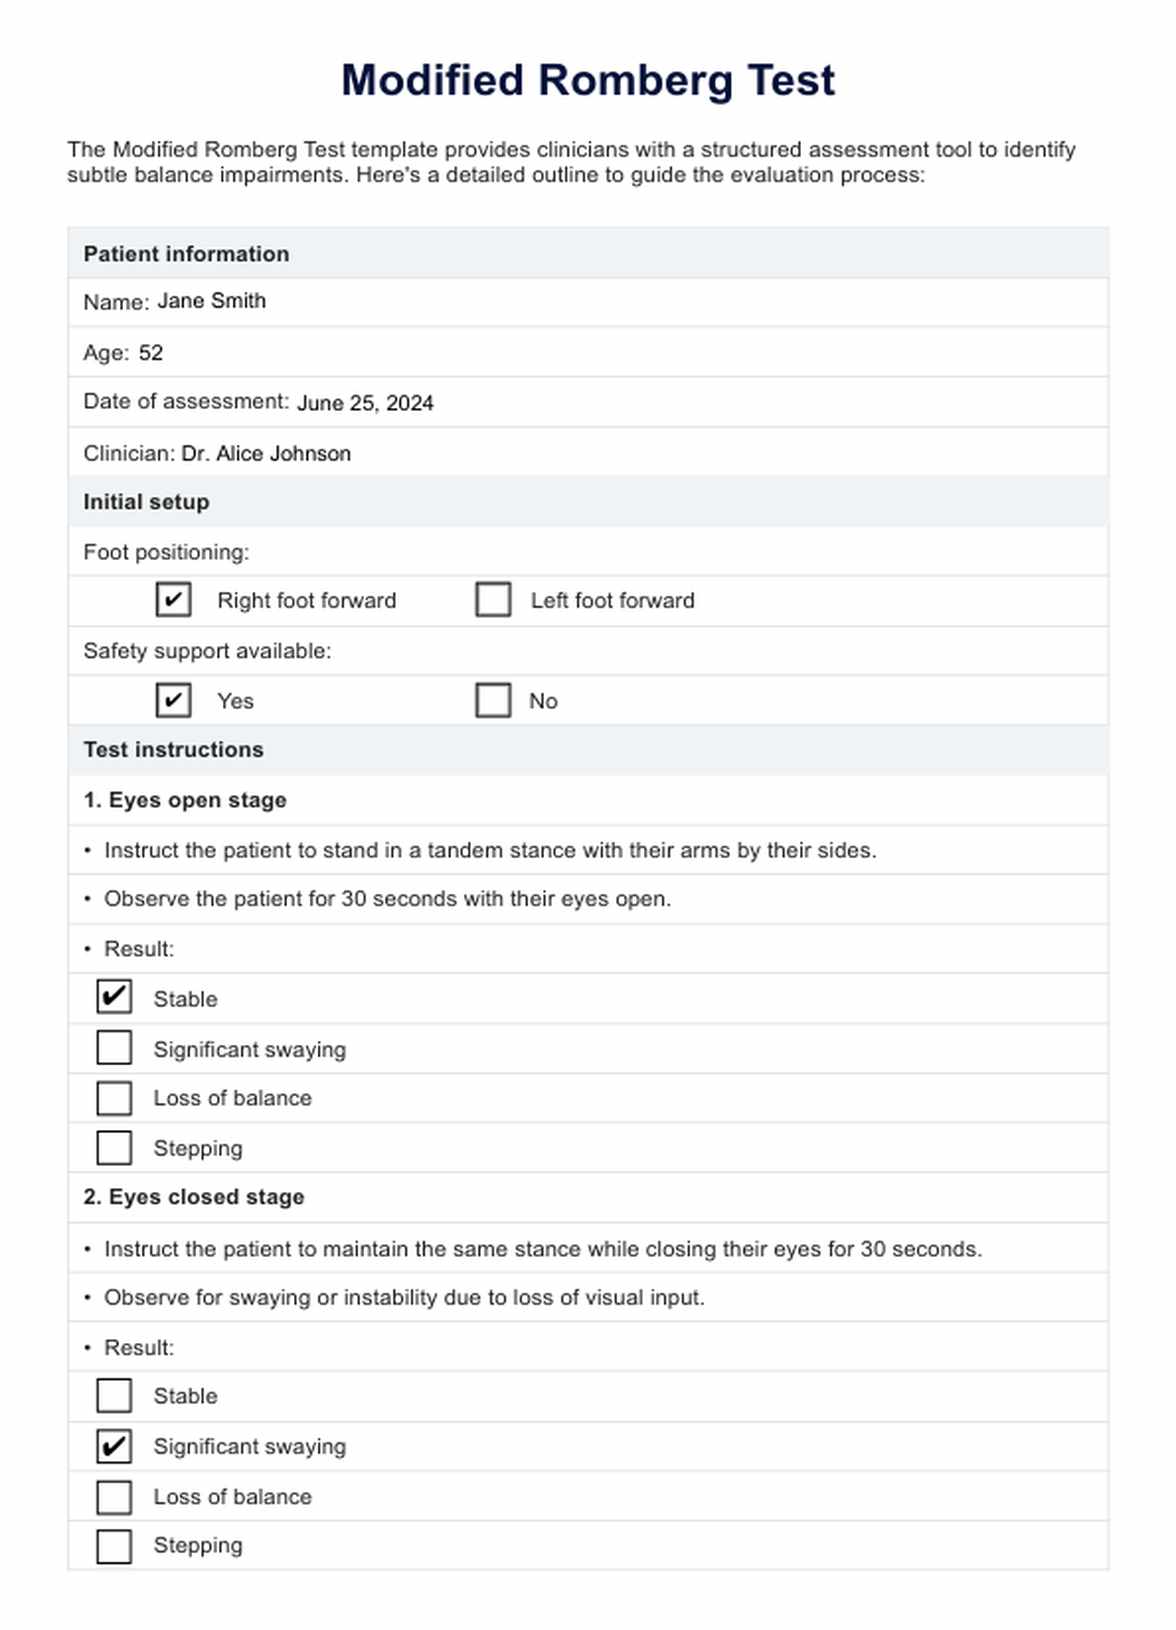Click the Test instructions section header

(173, 750)
